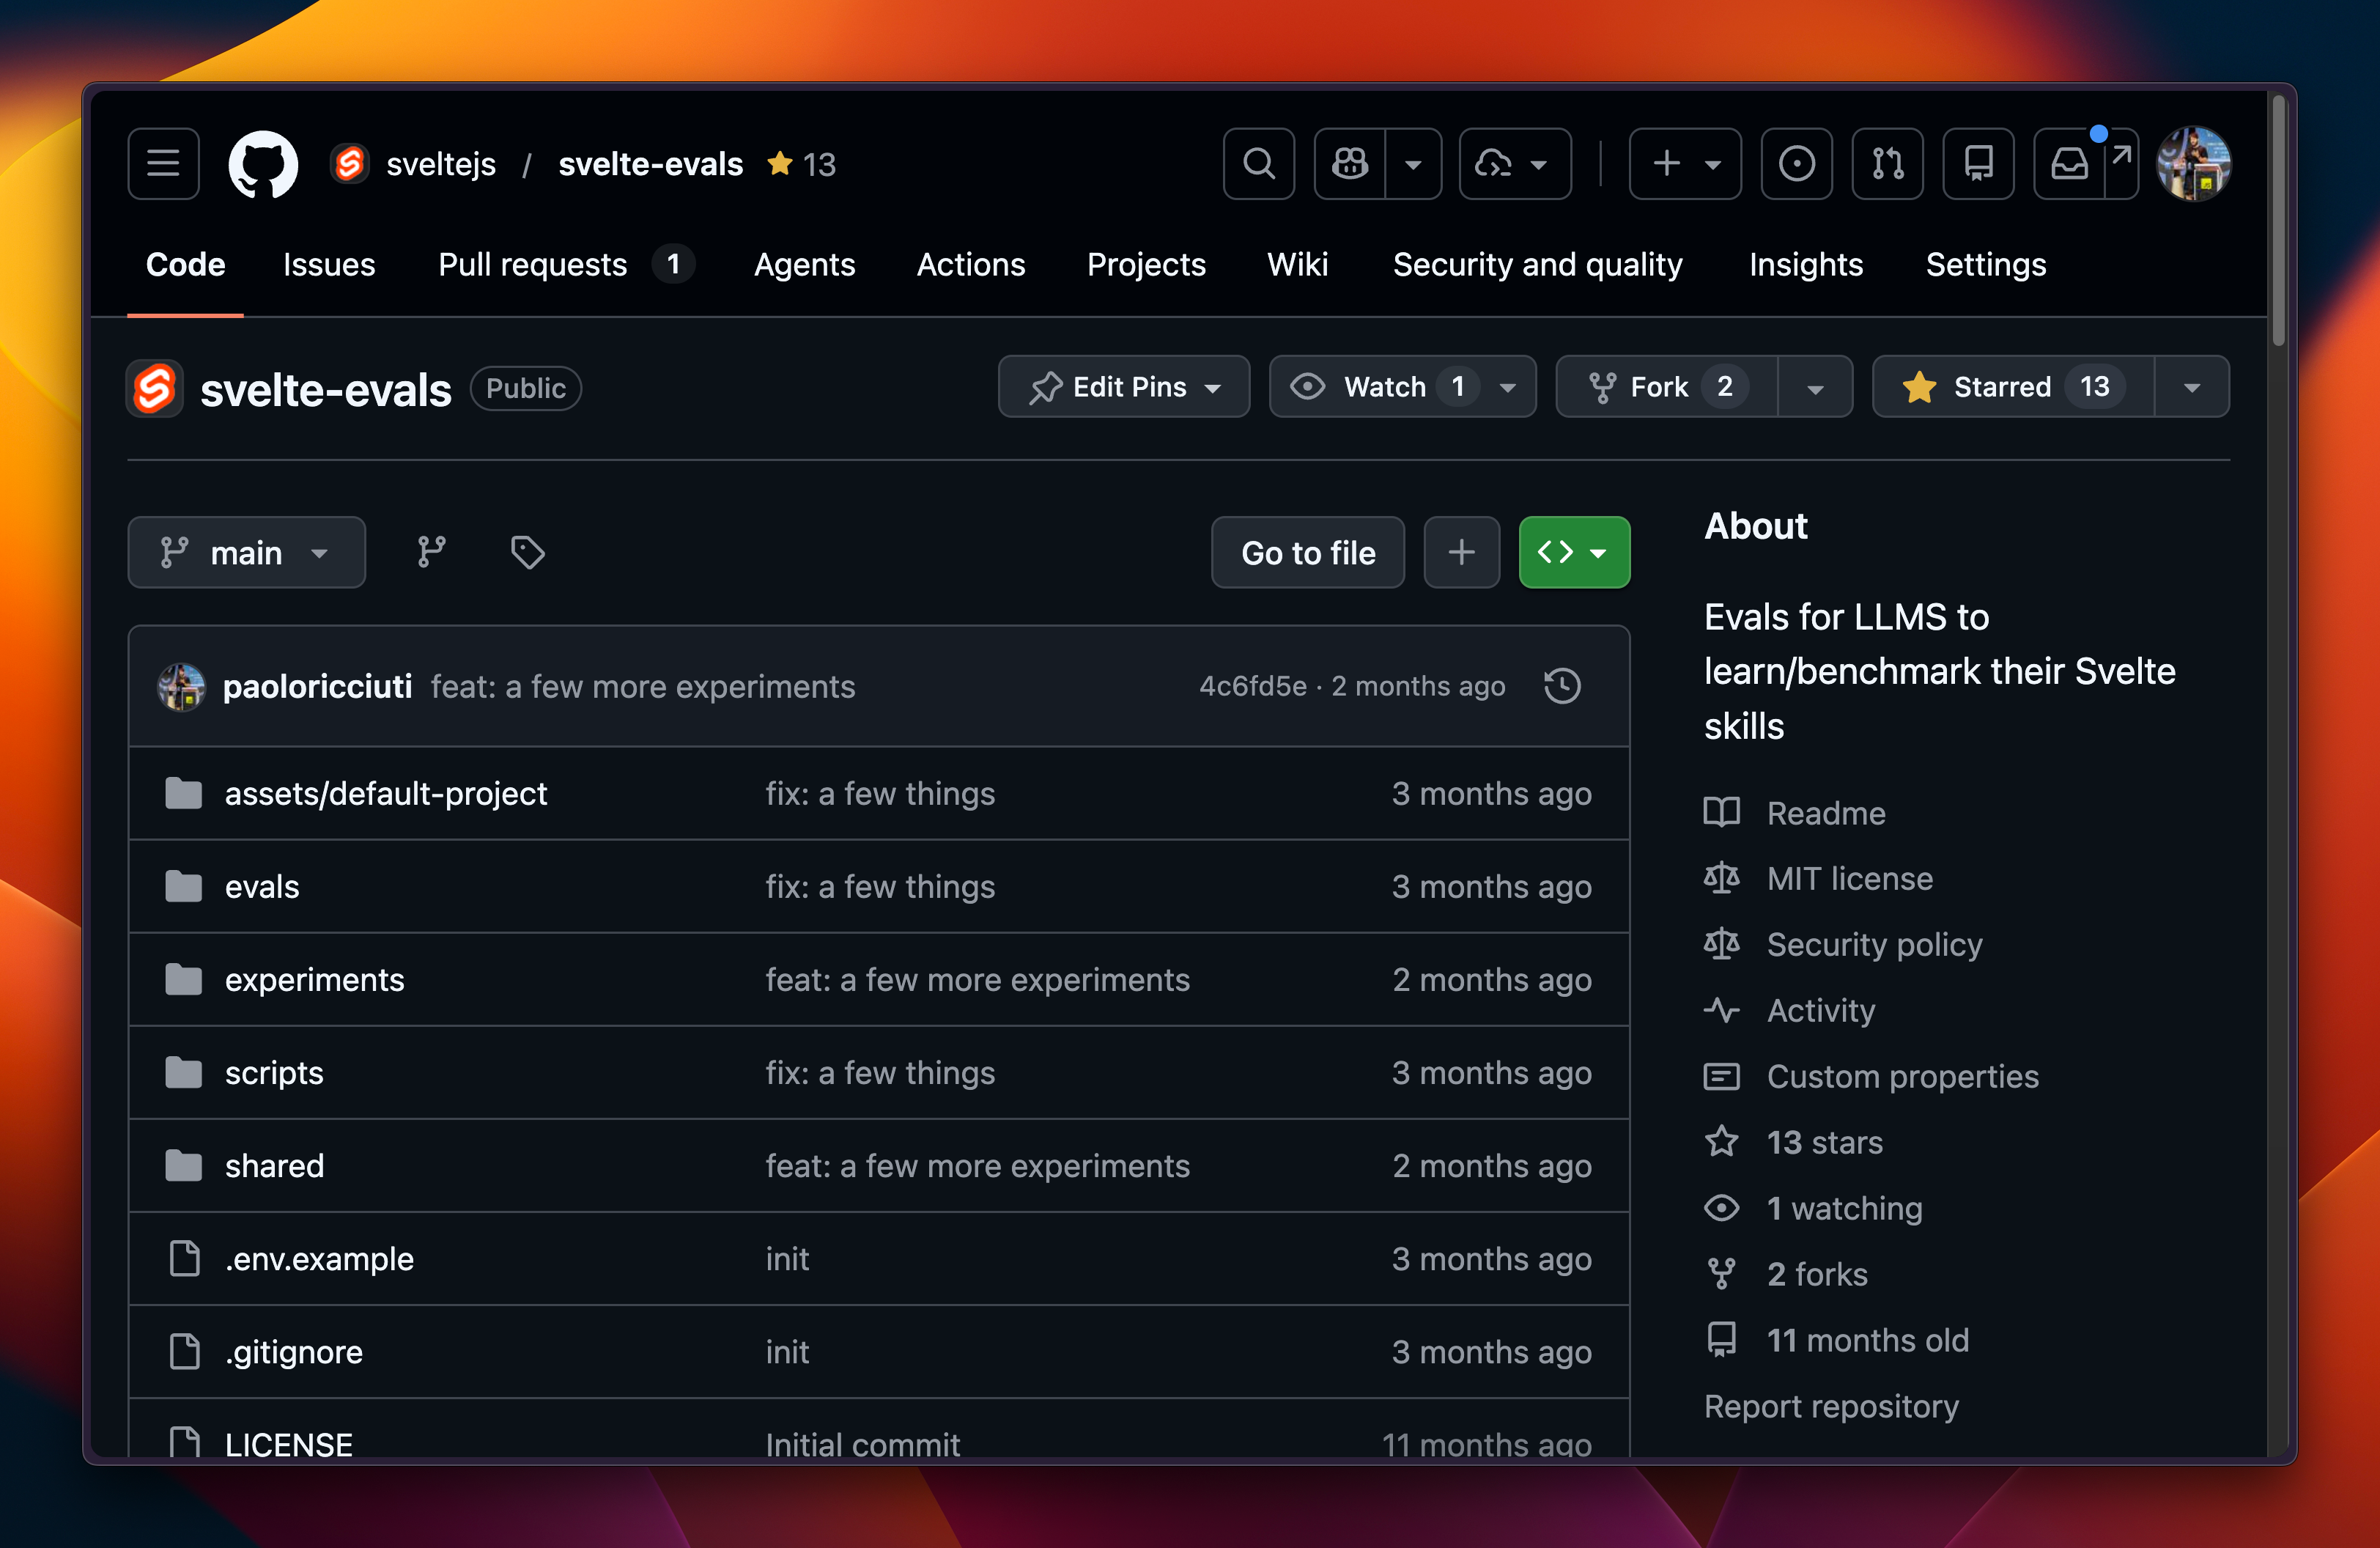Click the file icon next to .gitignore
2380x1548 pixels.
(185, 1351)
